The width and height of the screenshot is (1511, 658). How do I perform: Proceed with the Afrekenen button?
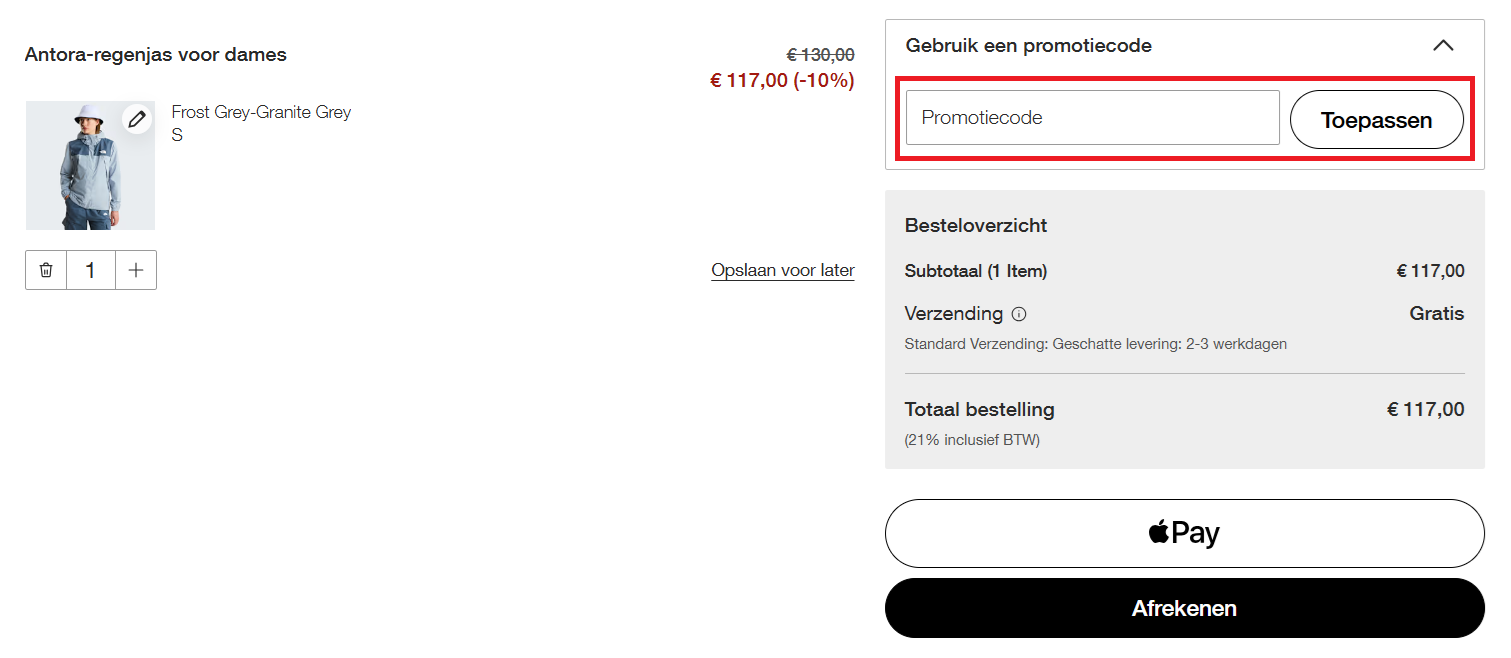coord(1184,608)
